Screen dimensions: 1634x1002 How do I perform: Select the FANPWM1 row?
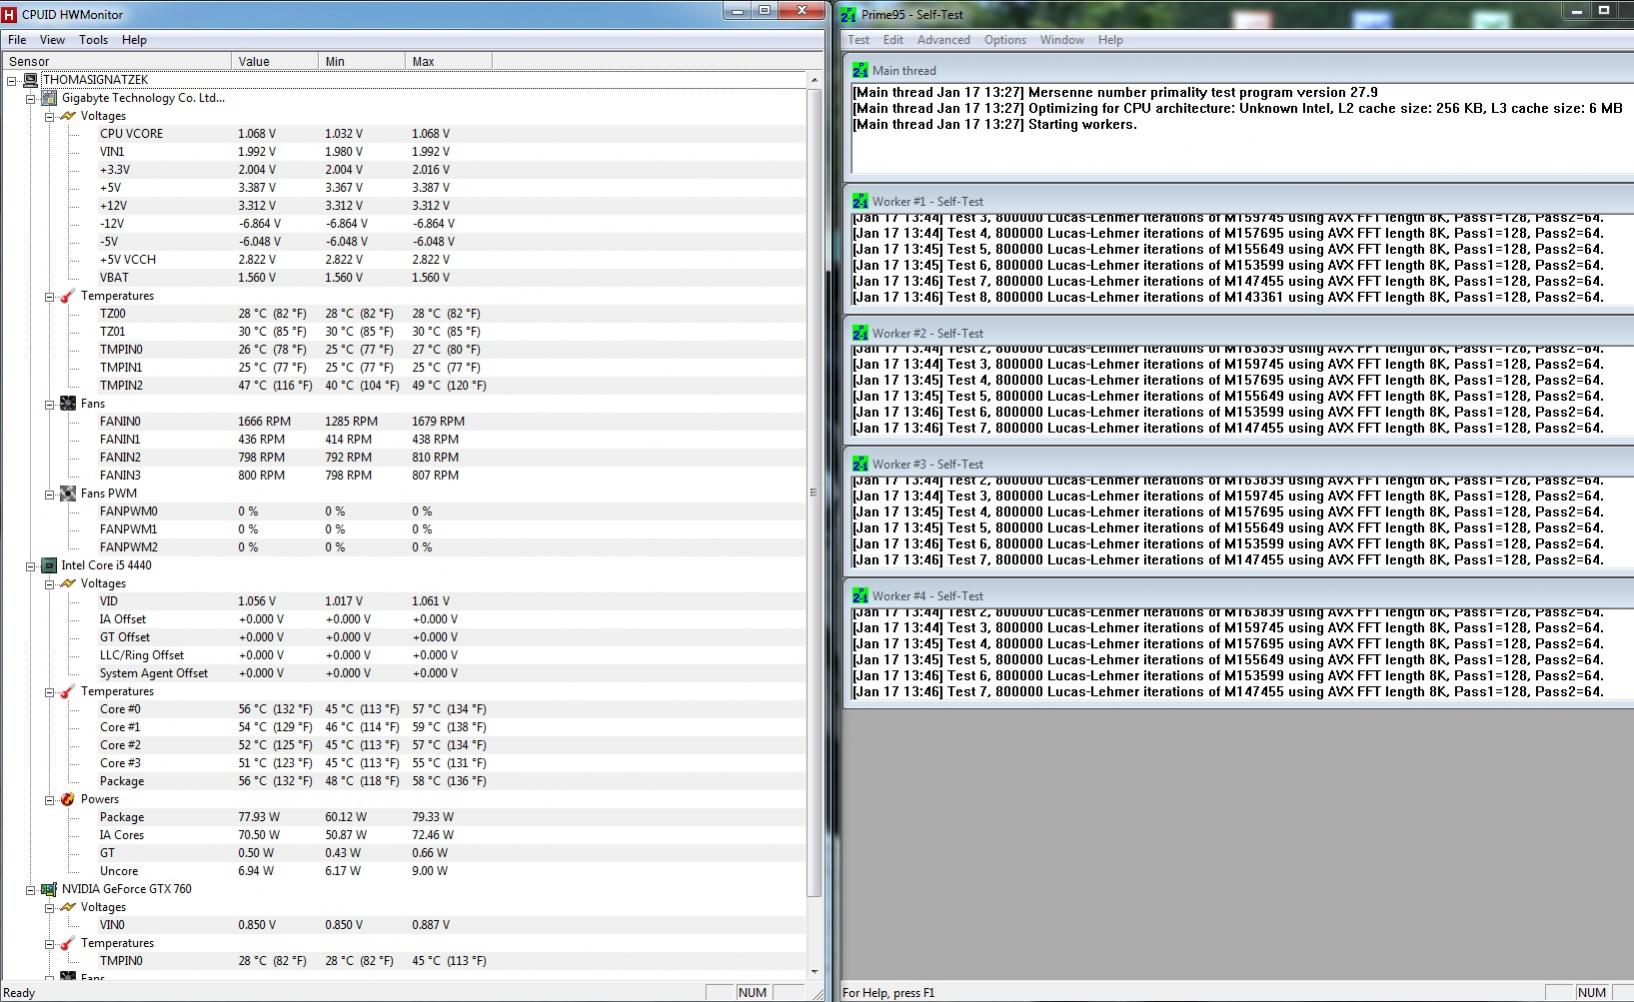(x=403, y=530)
